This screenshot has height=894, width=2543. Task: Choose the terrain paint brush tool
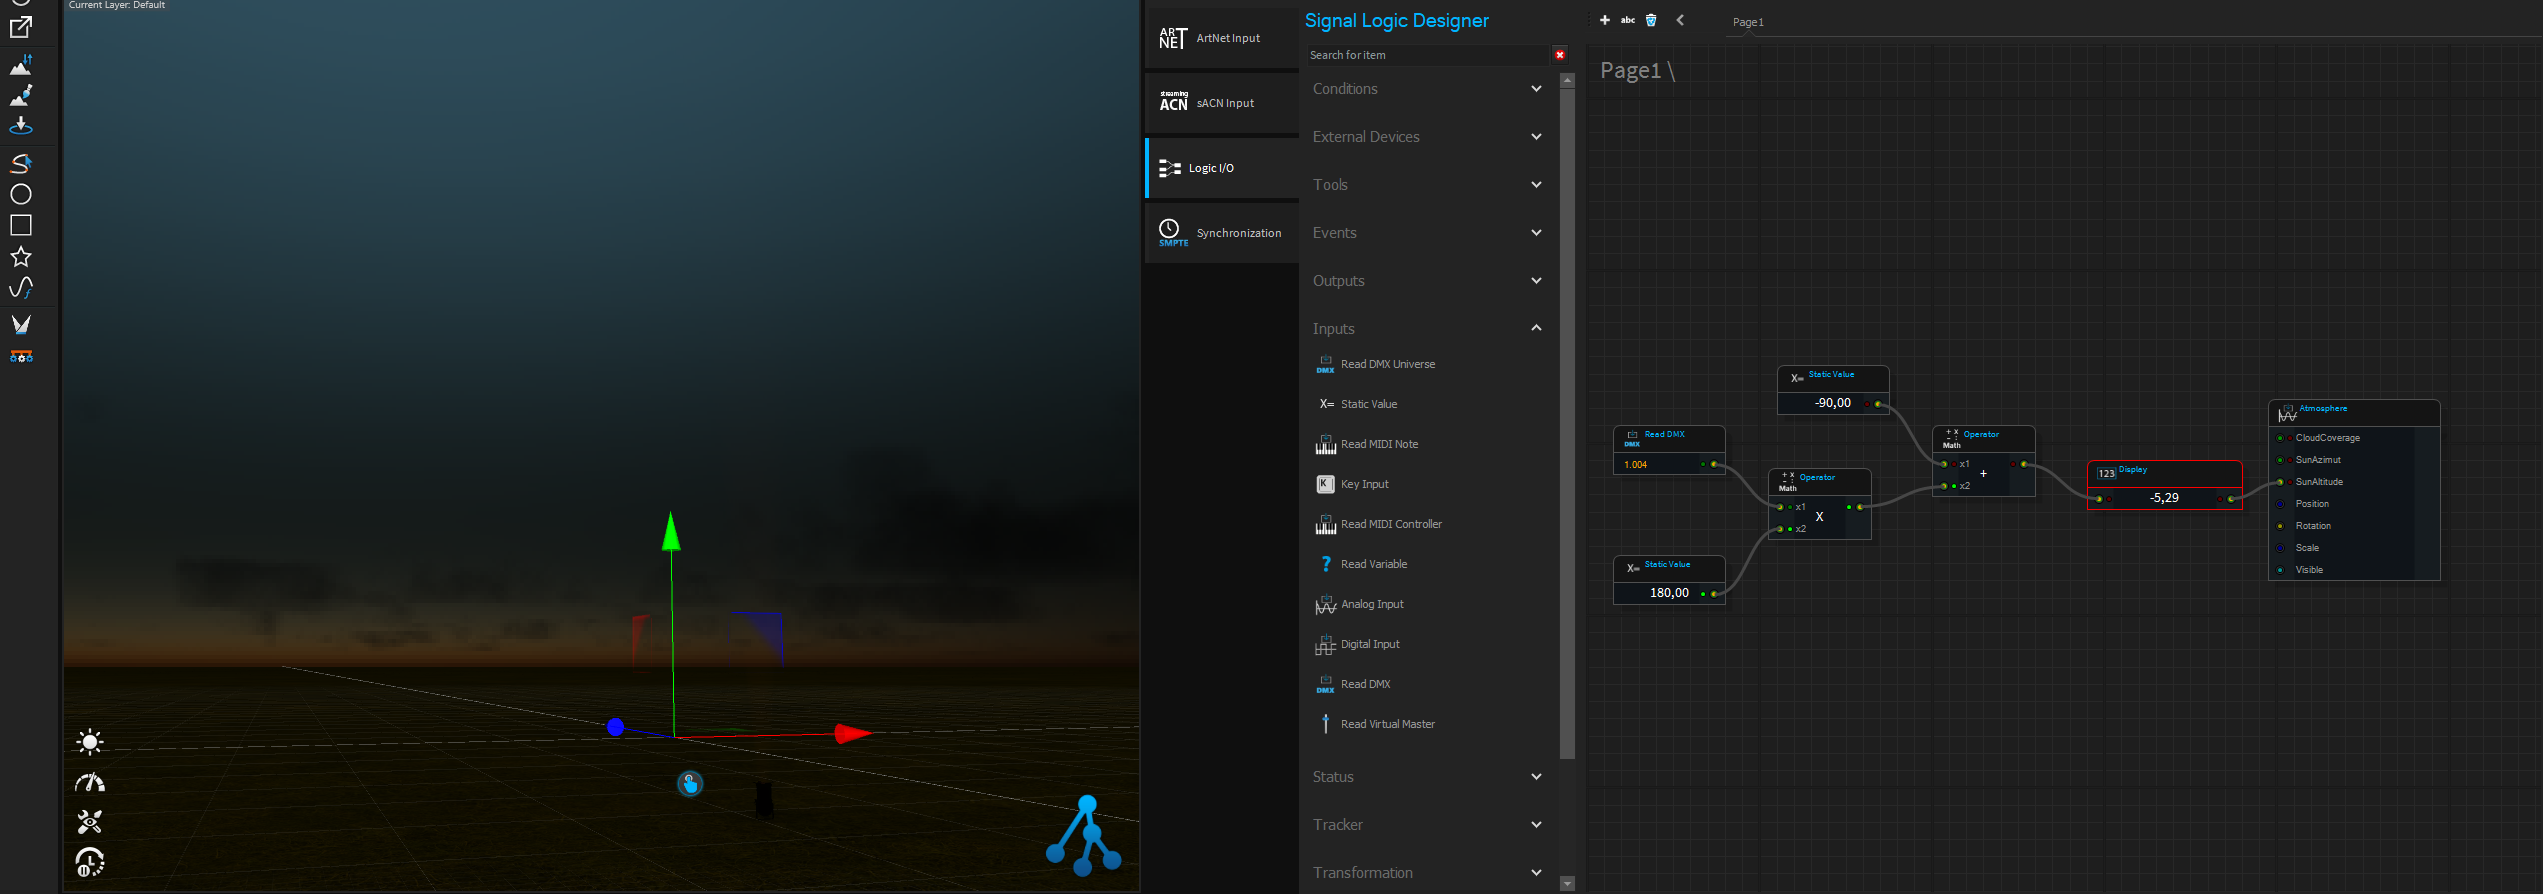coord(21,96)
